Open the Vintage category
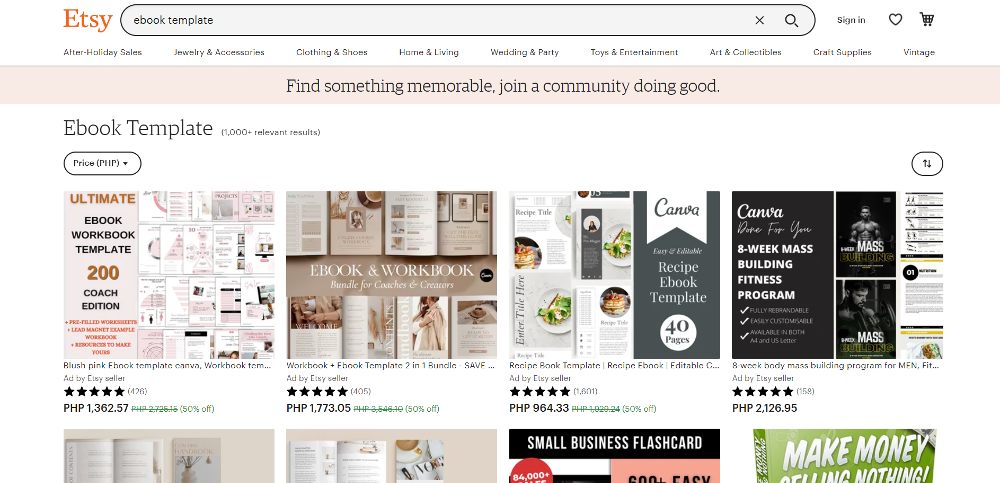 tap(919, 52)
